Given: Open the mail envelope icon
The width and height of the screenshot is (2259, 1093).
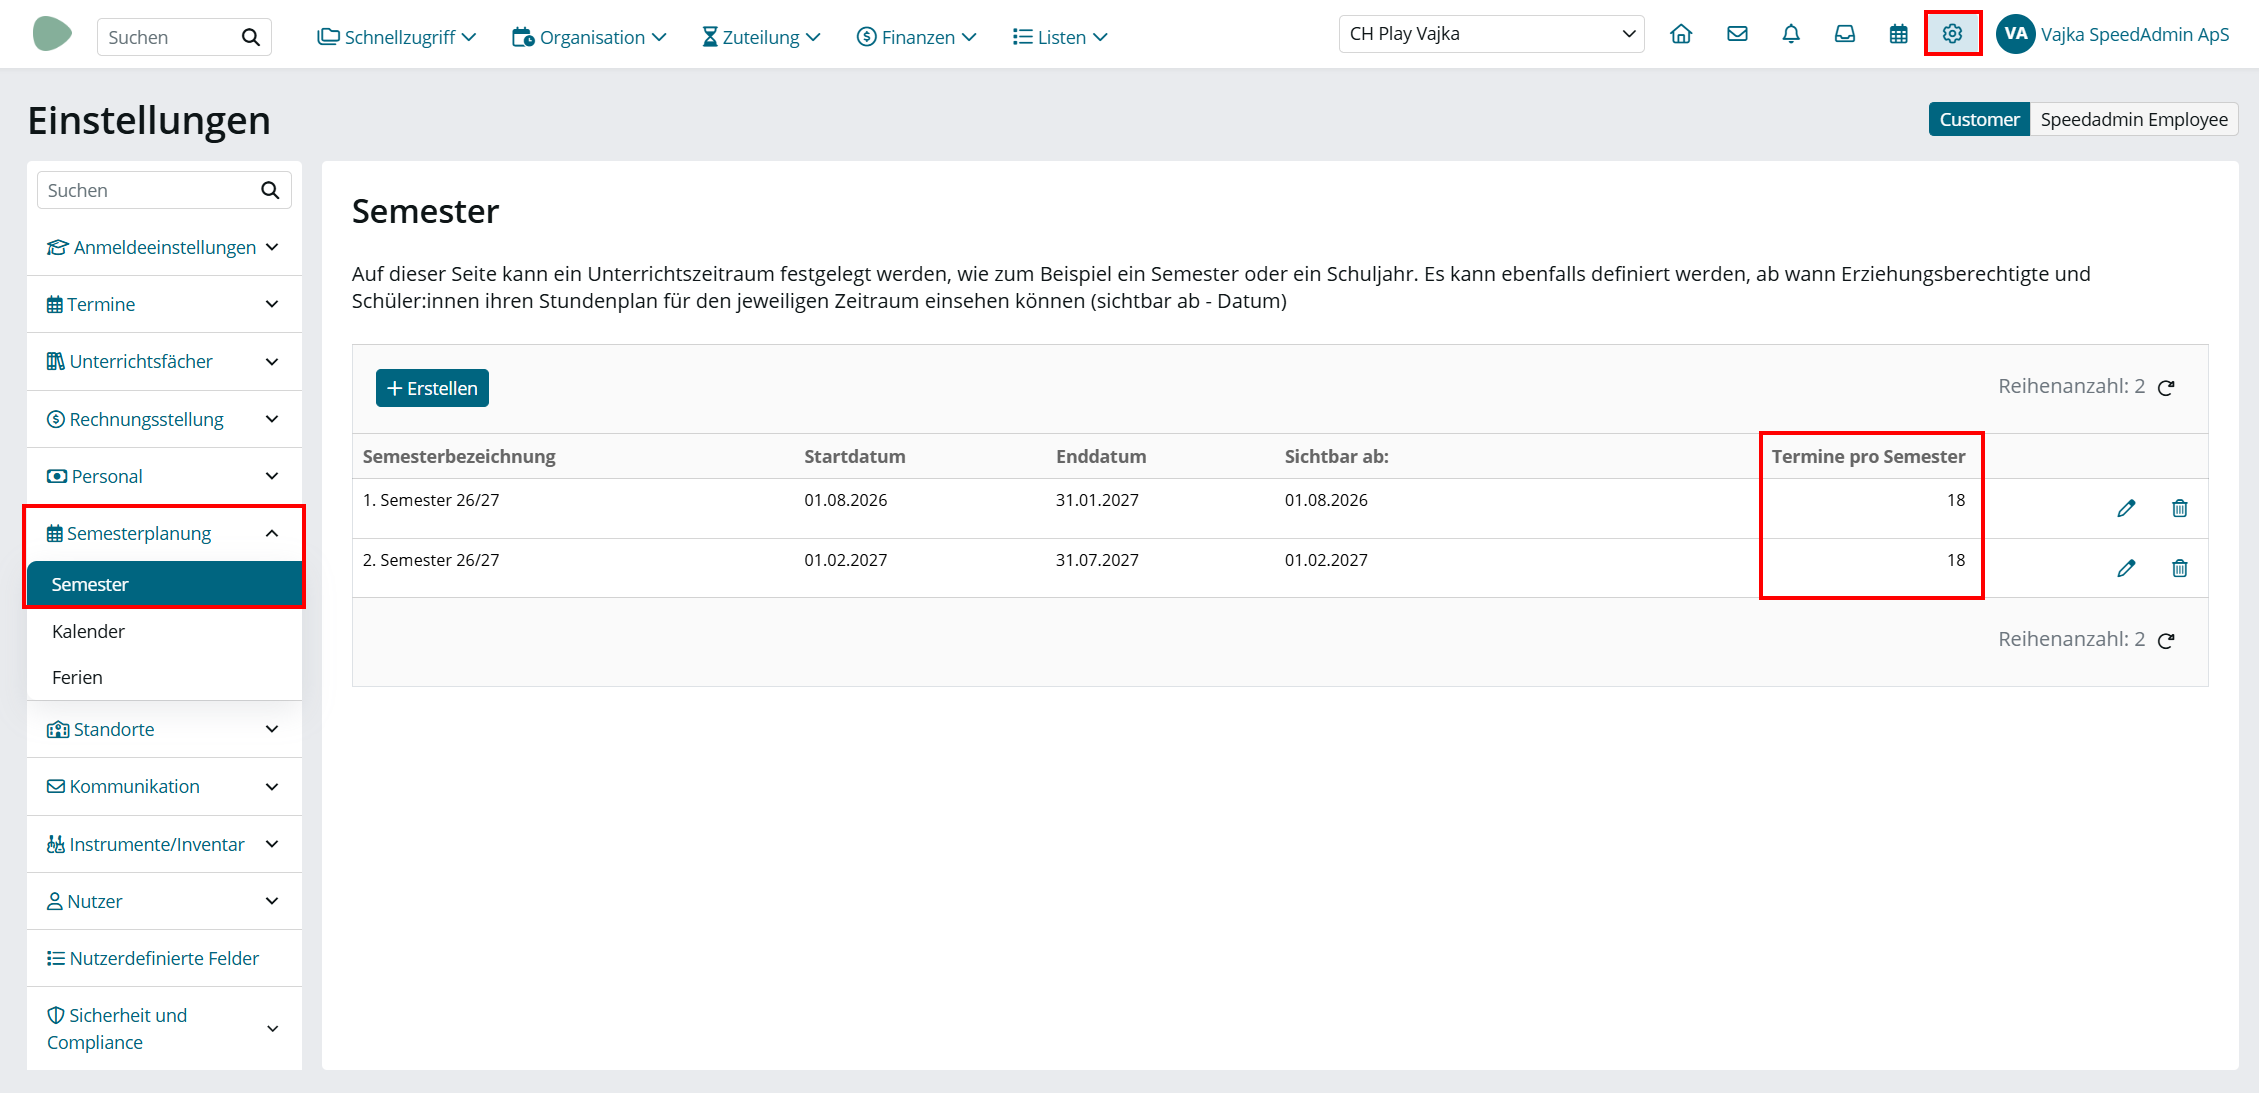Looking at the screenshot, I should (1737, 34).
